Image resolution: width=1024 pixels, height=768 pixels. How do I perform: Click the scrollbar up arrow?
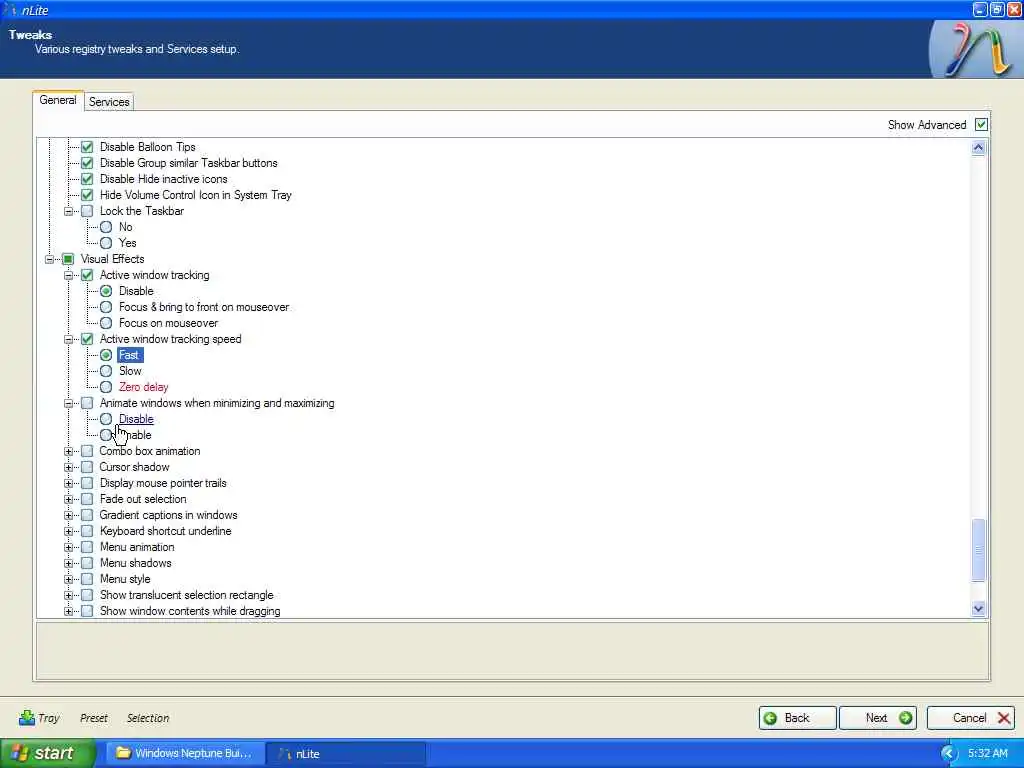click(978, 148)
